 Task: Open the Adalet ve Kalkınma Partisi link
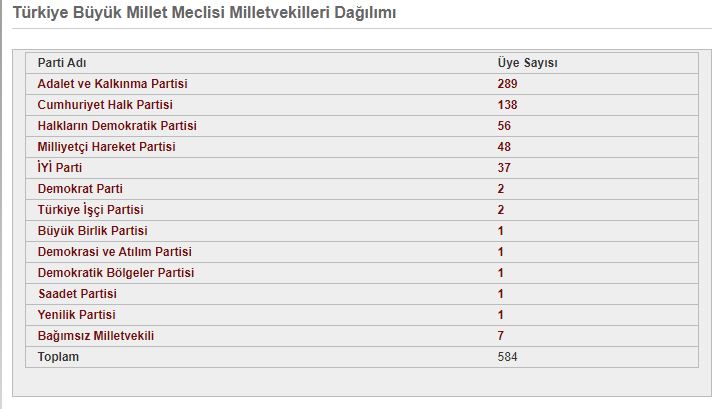(113, 84)
